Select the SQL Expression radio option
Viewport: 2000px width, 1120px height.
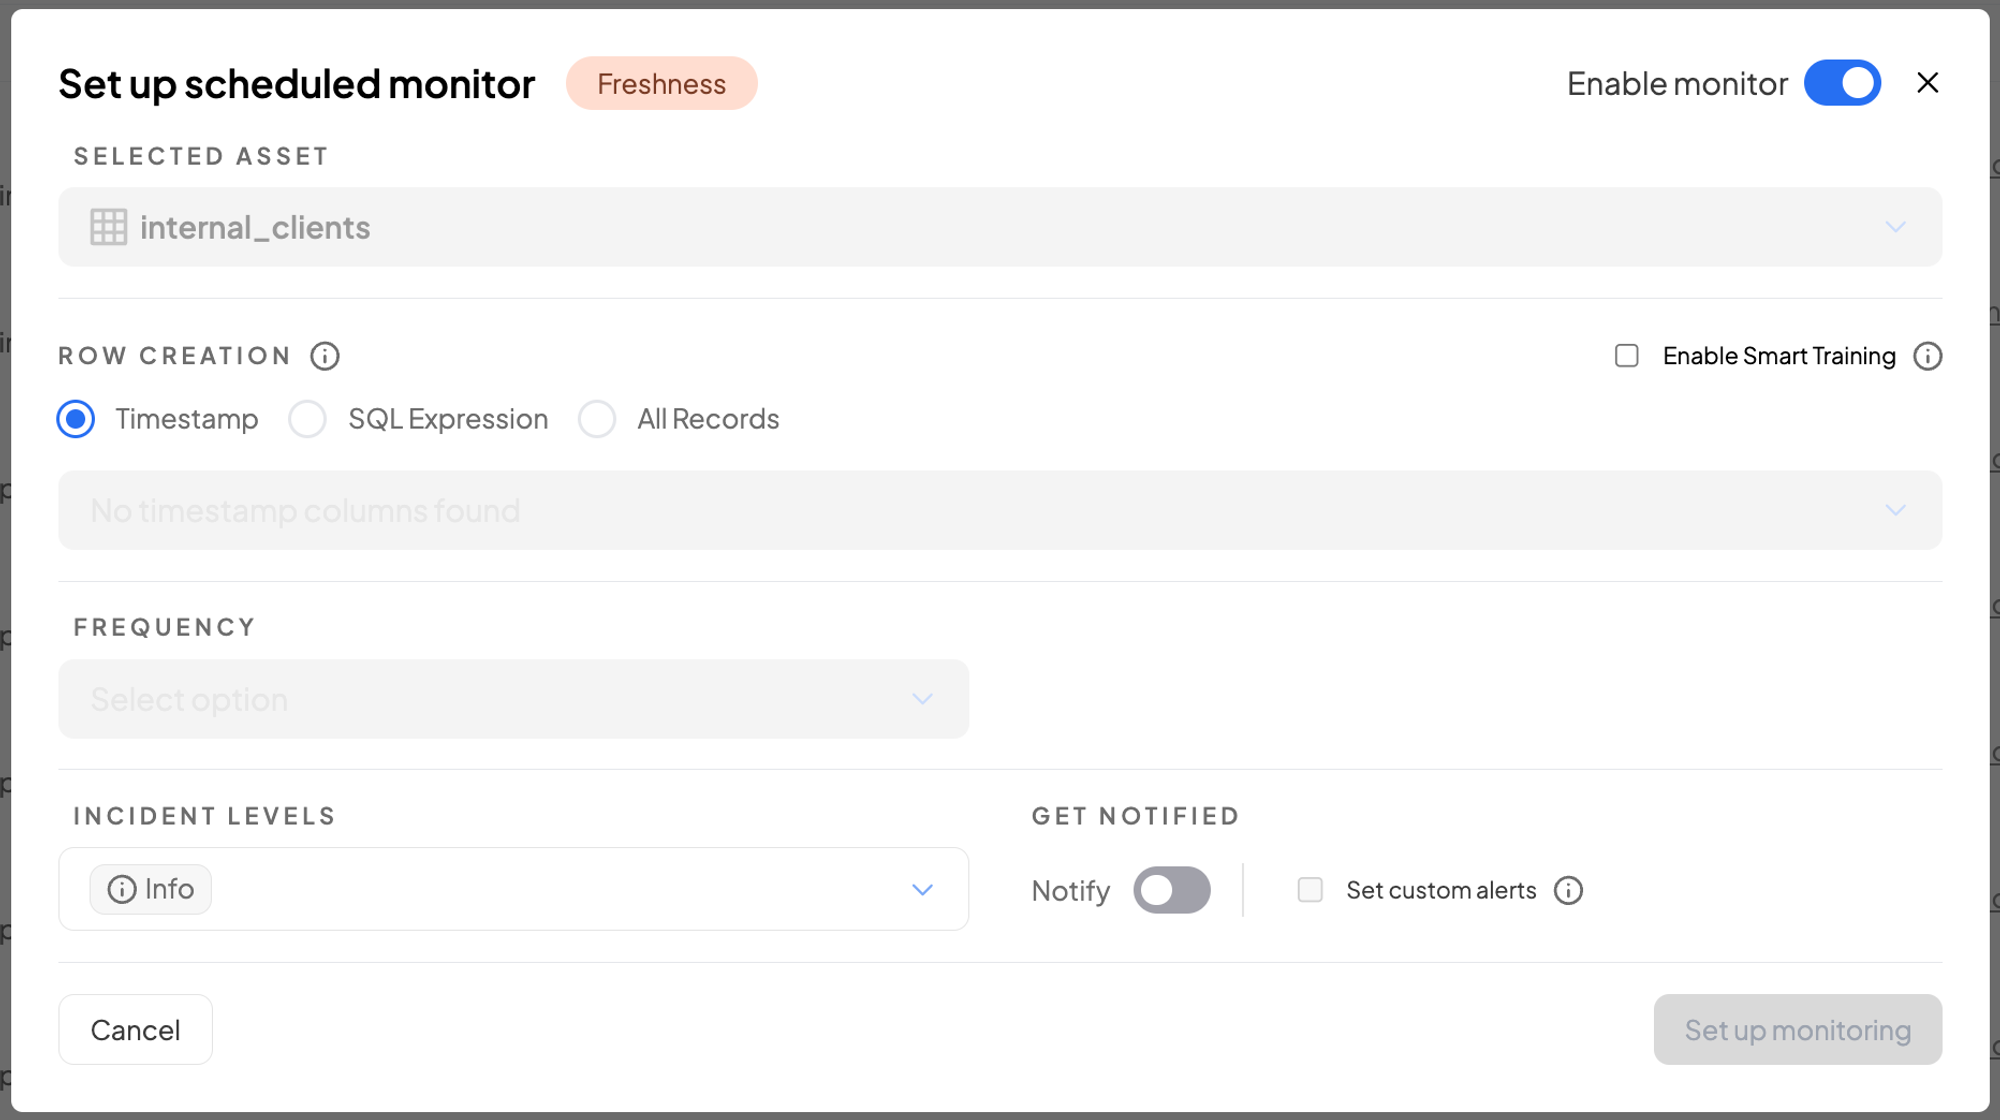point(308,419)
